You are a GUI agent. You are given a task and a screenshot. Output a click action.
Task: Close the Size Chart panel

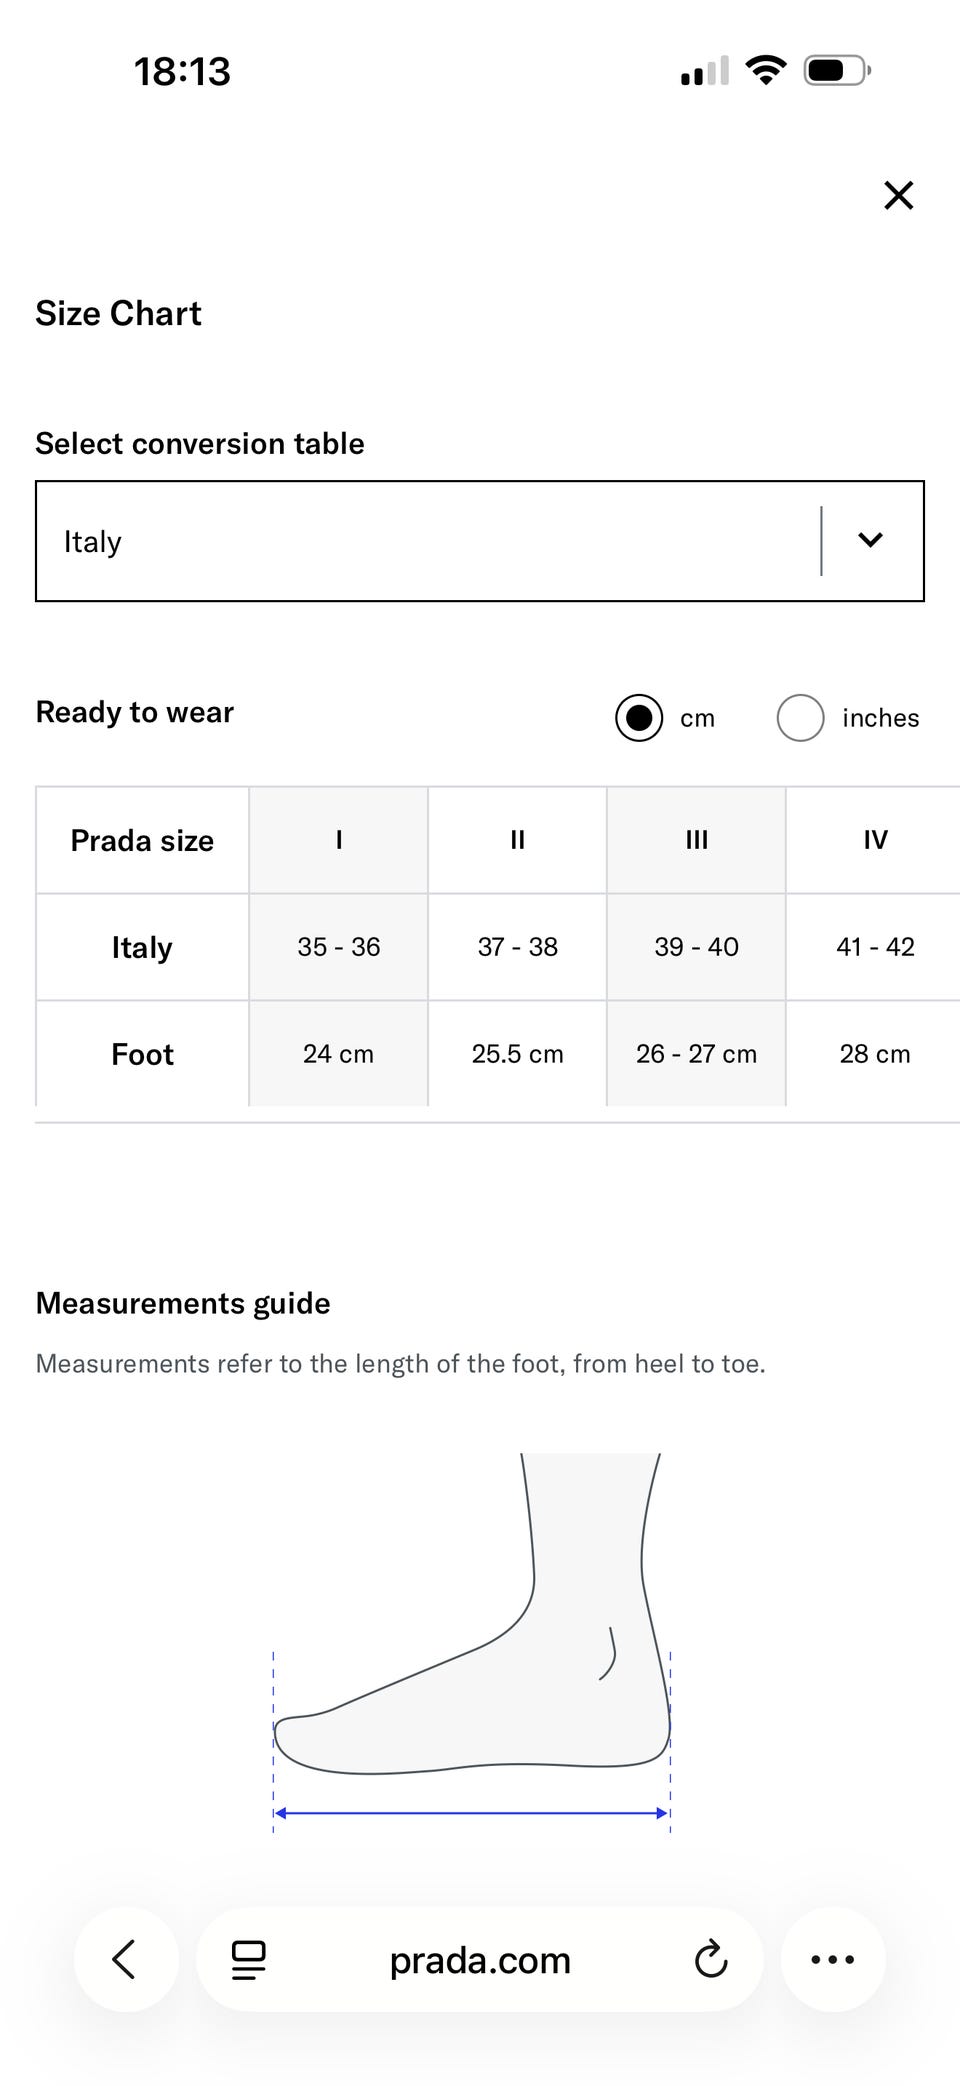click(x=898, y=195)
